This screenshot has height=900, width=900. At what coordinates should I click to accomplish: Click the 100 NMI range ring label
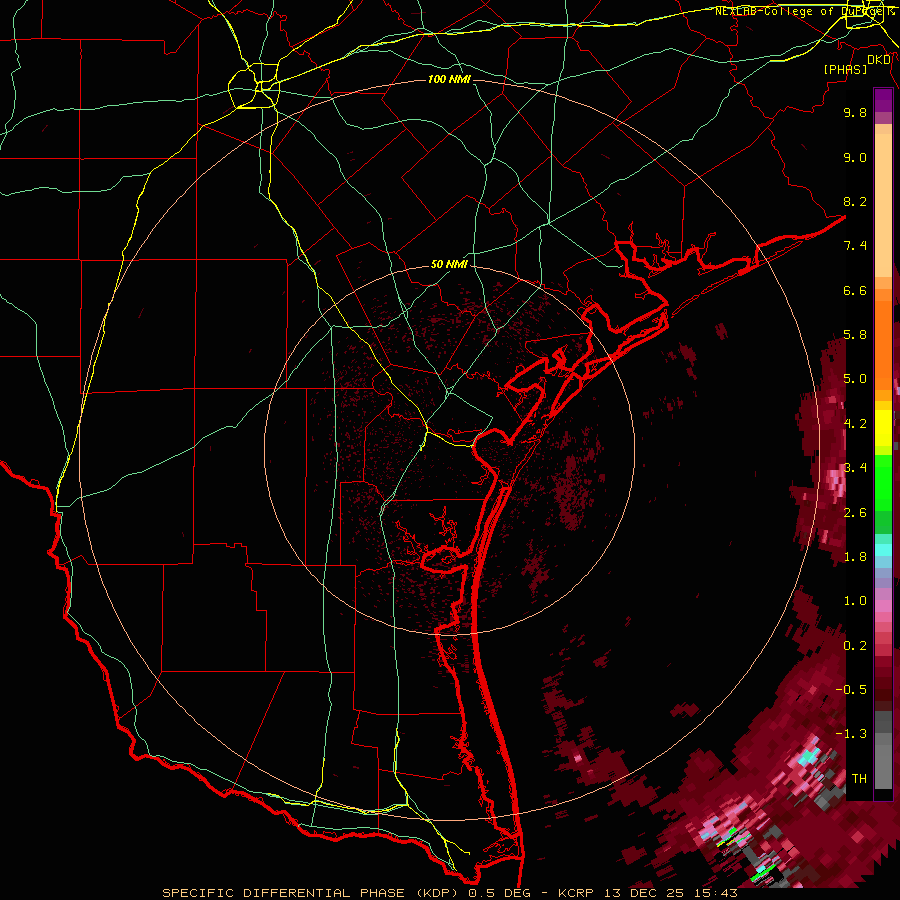click(x=449, y=79)
